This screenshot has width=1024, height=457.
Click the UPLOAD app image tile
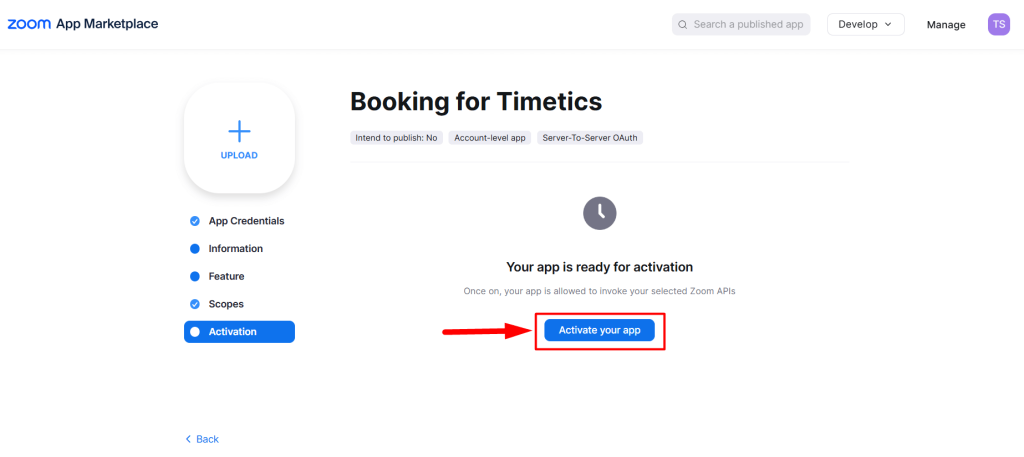click(239, 138)
